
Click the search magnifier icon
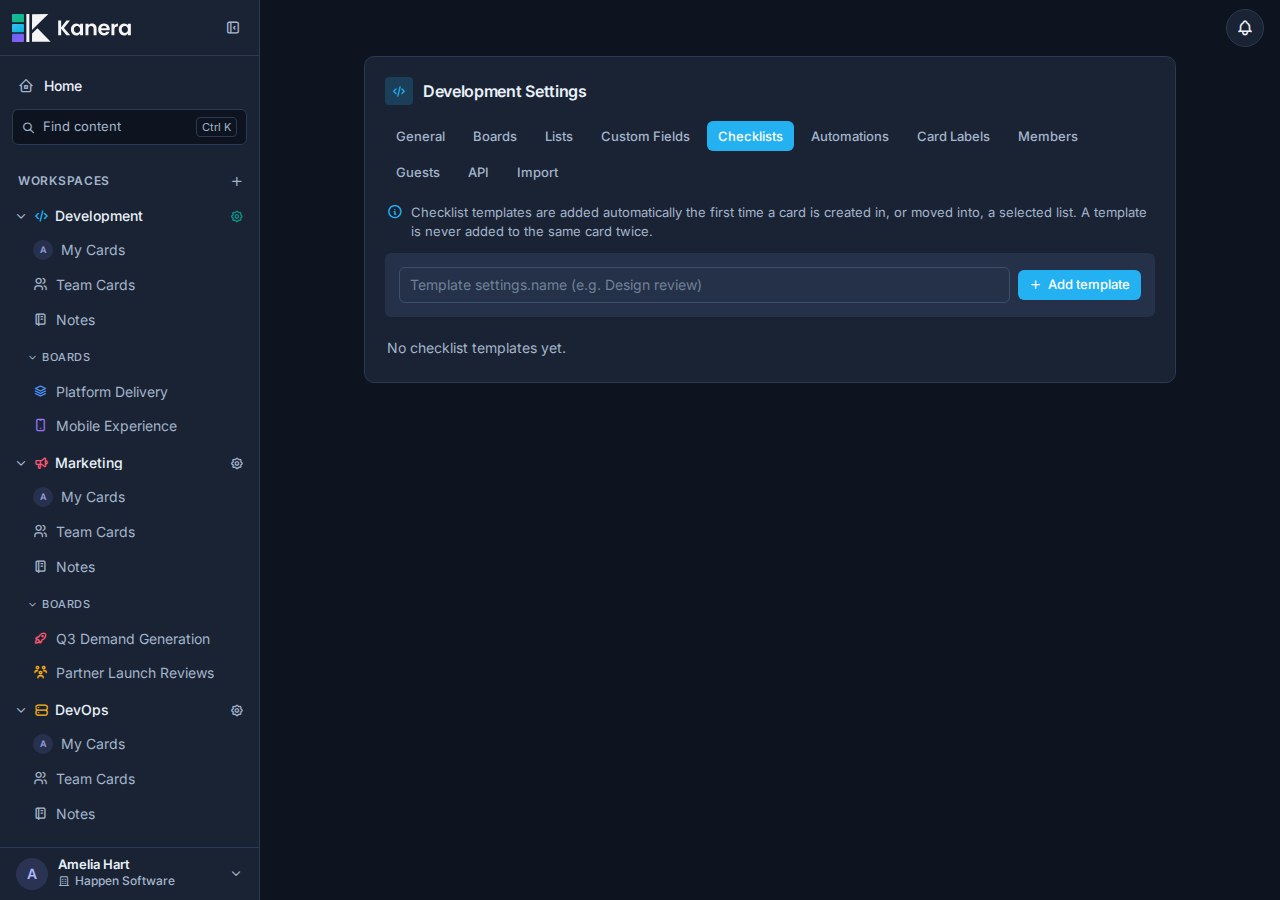pos(29,127)
